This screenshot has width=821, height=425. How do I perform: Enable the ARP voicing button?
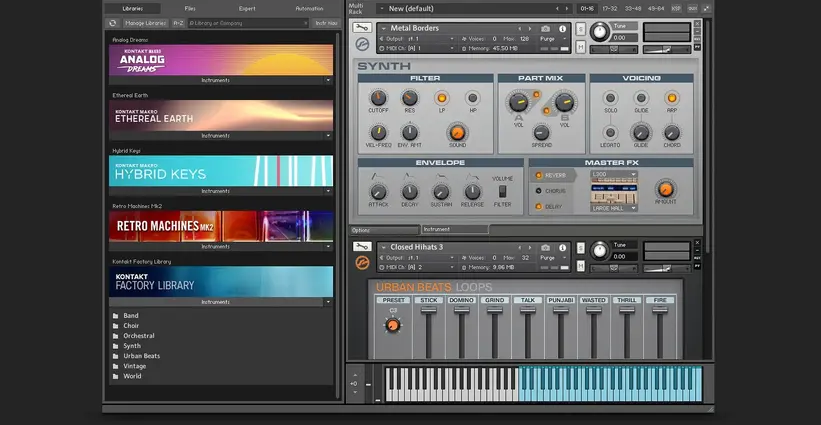pos(671,98)
